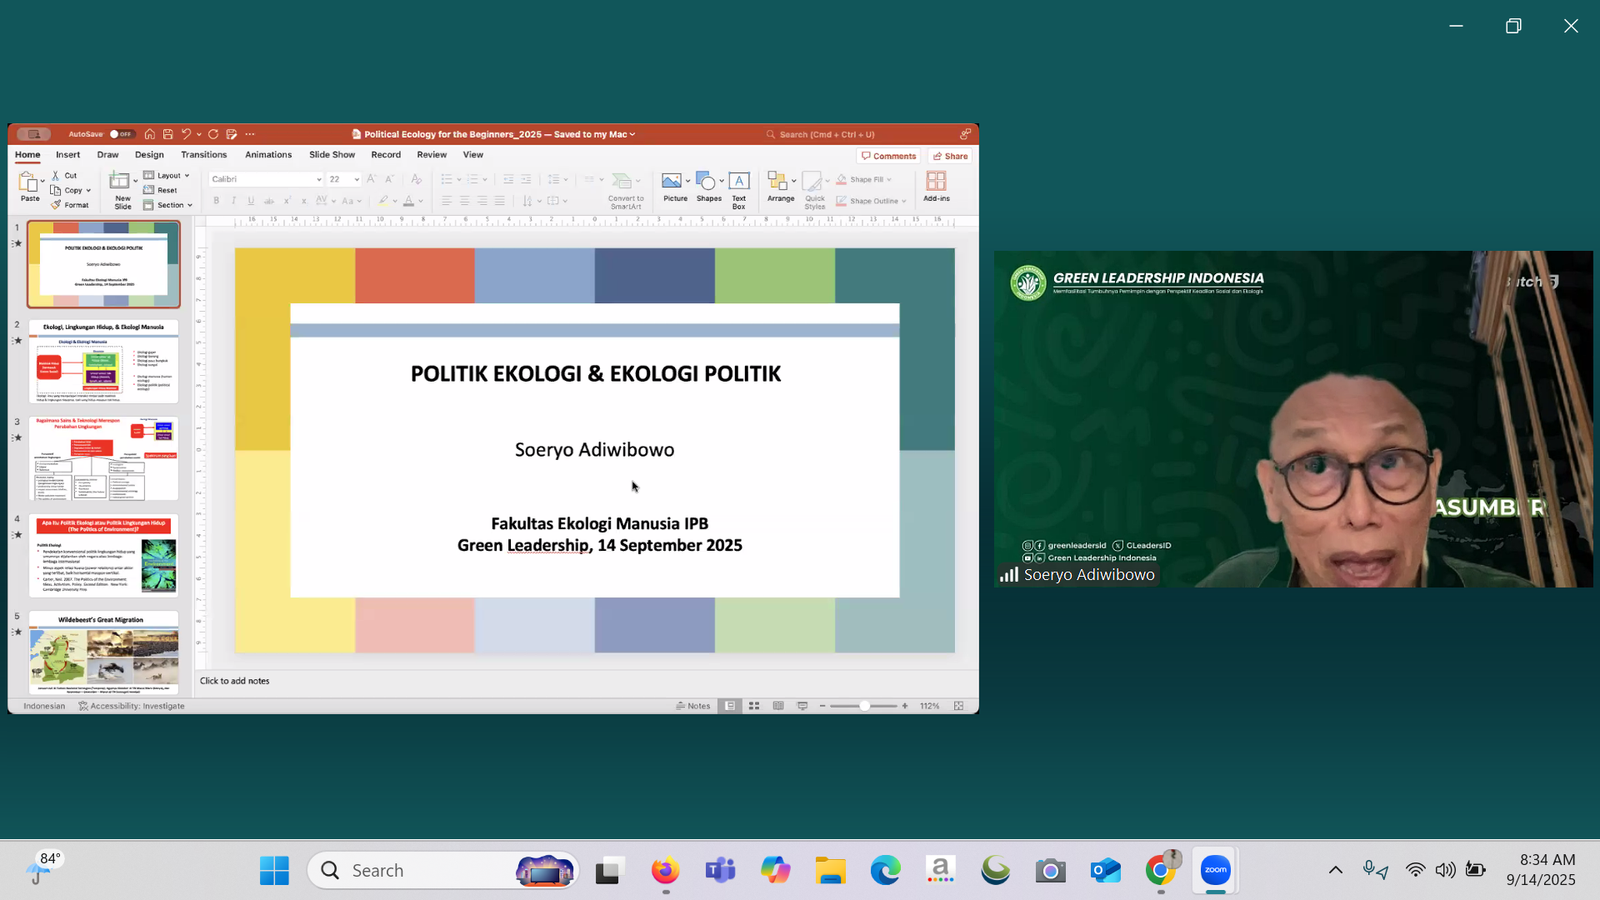Screen dimensions: 1600x900
Task: Switch to Normal view in status bar
Action: pos(730,706)
